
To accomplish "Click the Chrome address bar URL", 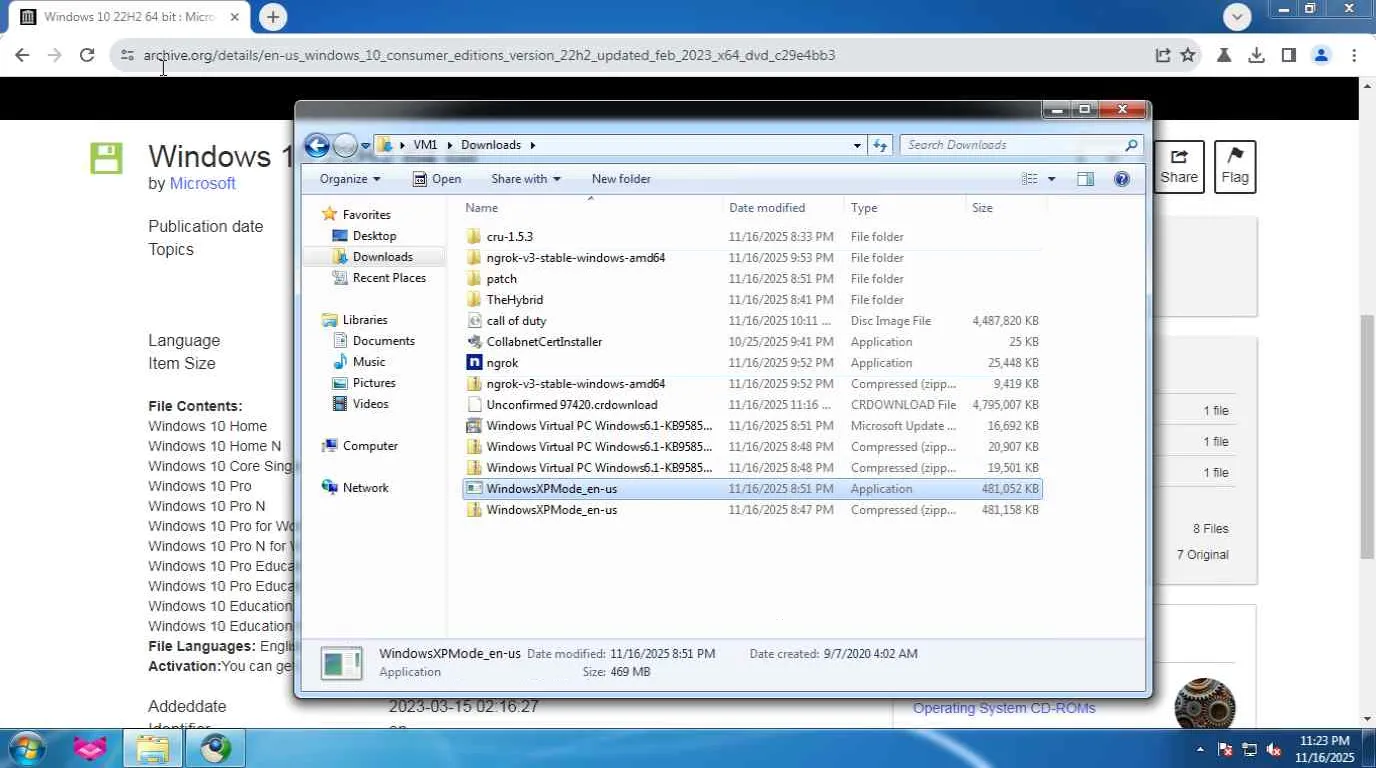I will tap(489, 55).
